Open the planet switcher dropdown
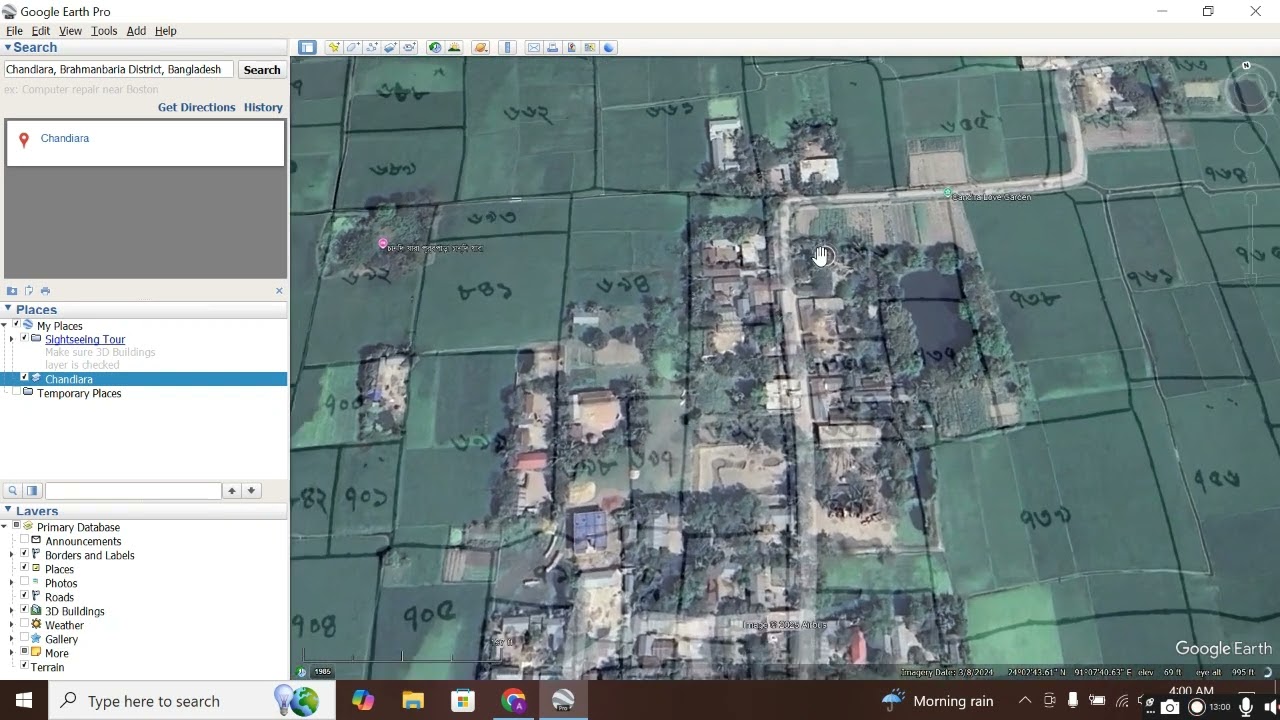Screen dimensions: 1280x720 481,47
